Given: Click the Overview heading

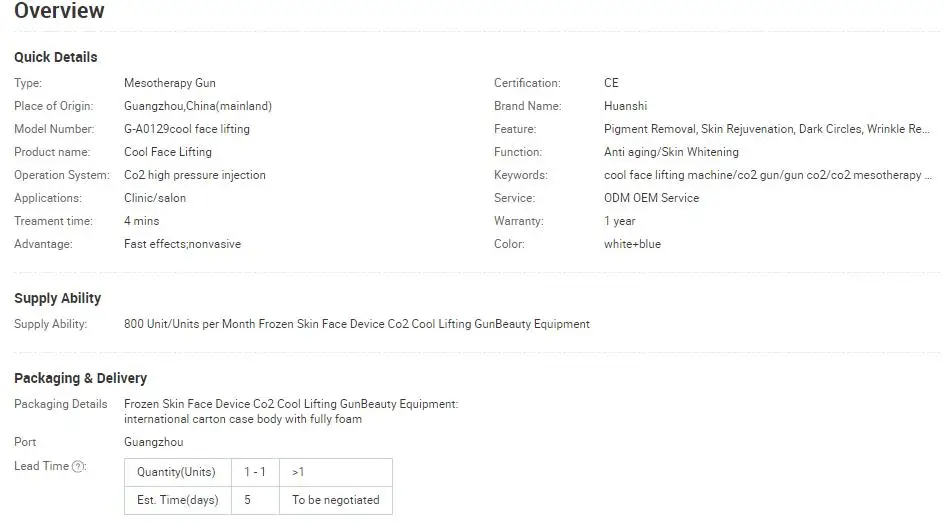Looking at the screenshot, I should [x=59, y=10].
